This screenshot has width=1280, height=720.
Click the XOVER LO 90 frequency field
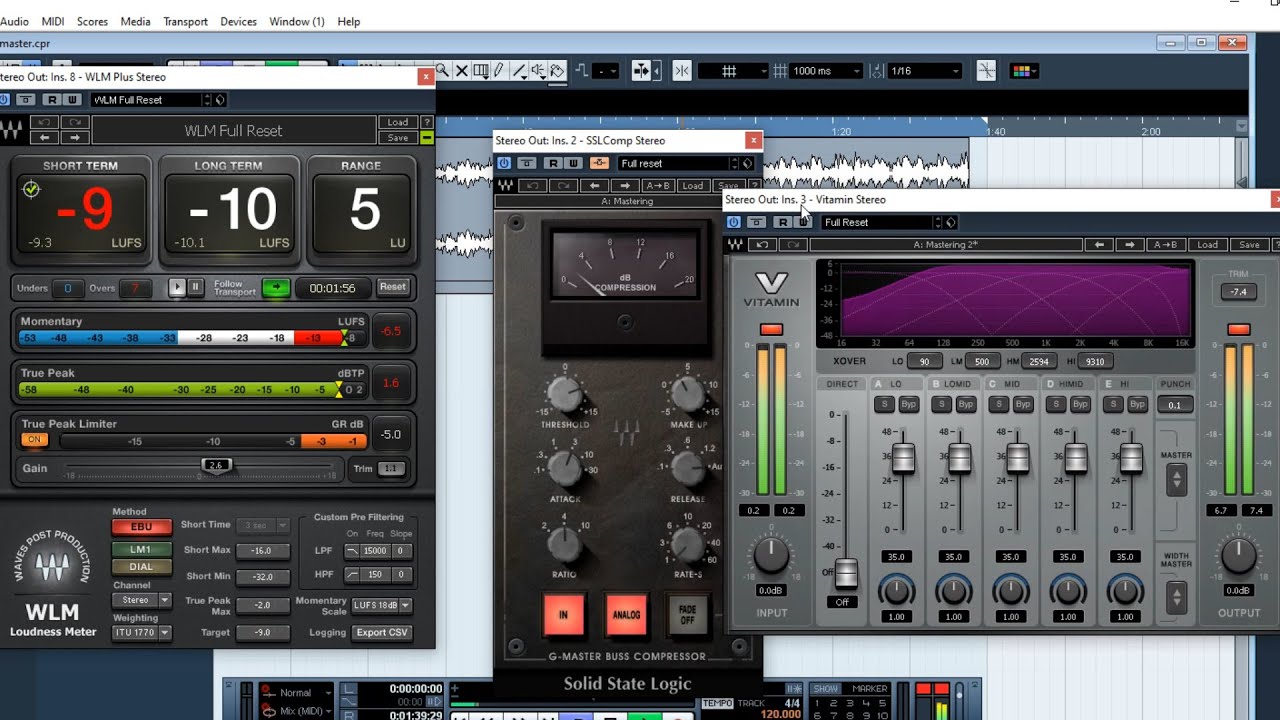[x=925, y=361]
